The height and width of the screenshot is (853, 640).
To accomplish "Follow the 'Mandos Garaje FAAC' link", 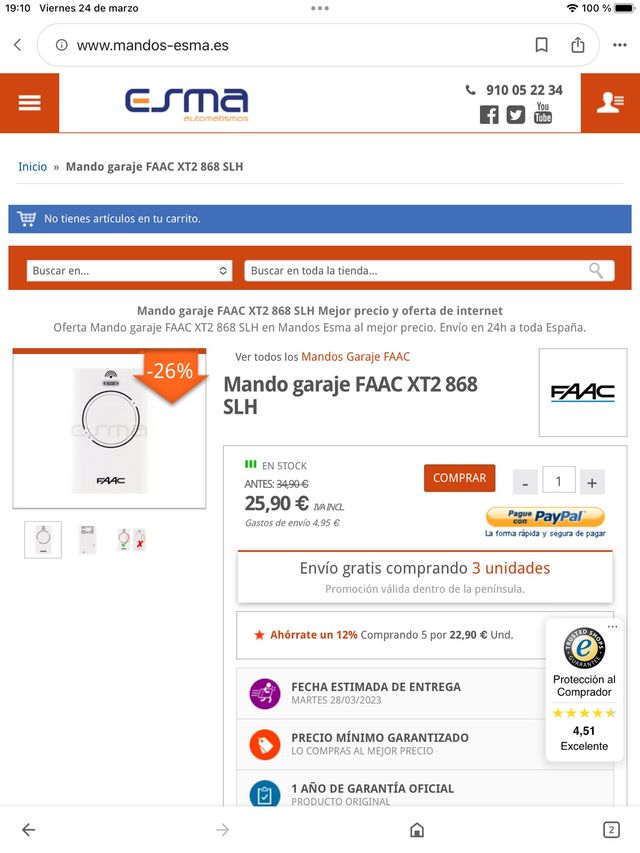I will coord(355,357).
